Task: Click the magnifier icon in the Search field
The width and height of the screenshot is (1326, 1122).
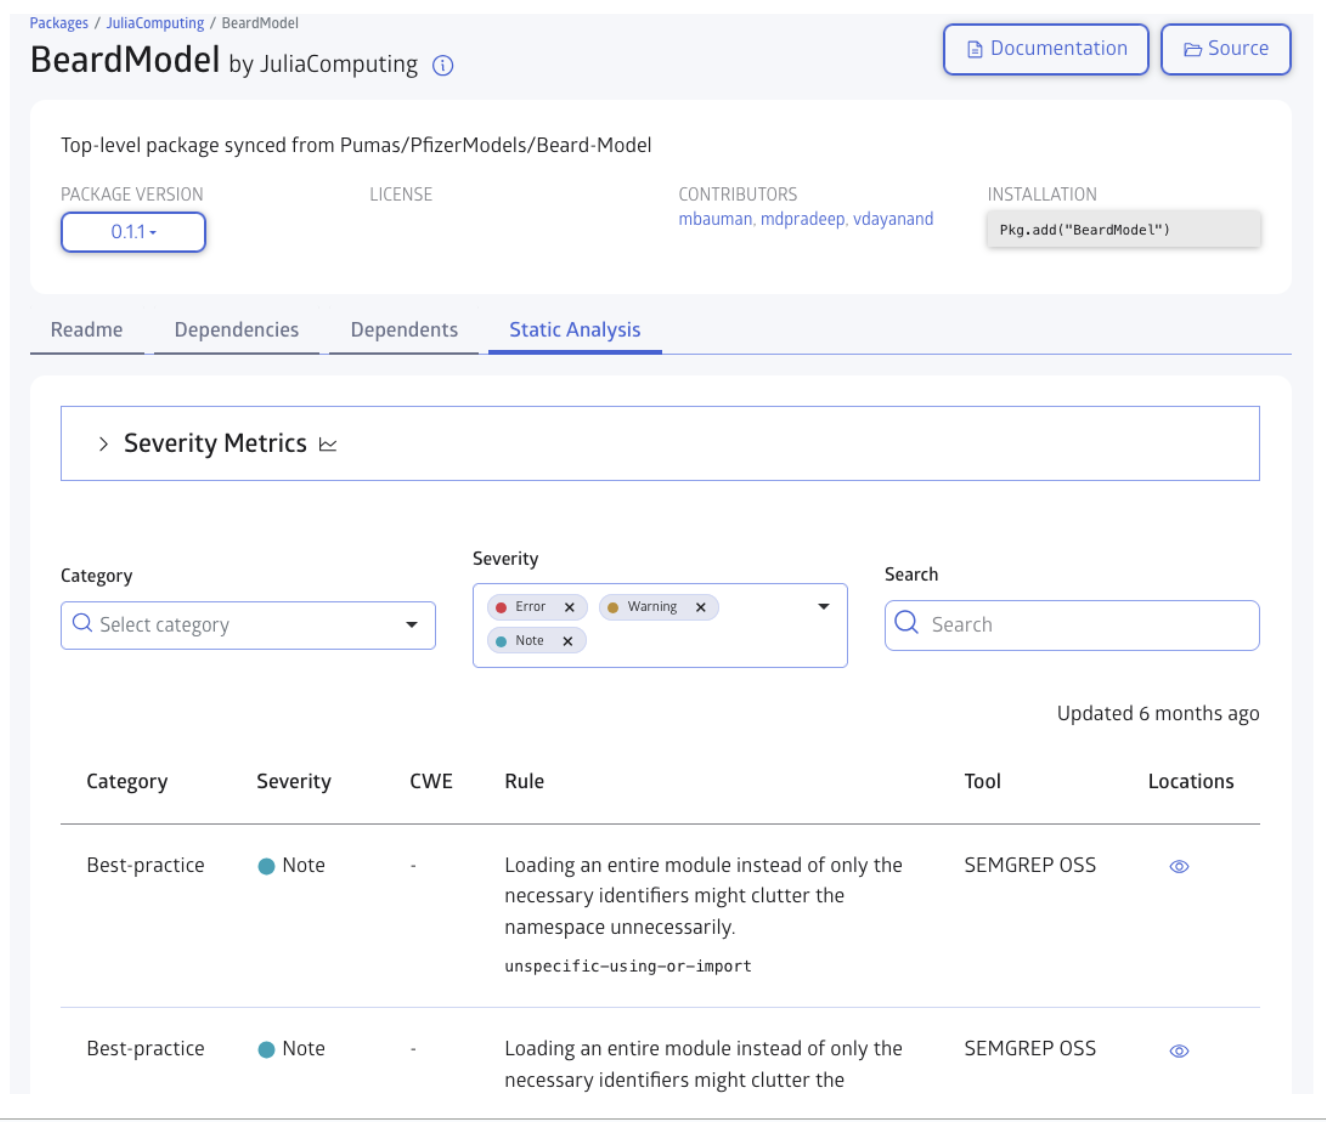Action: (x=907, y=622)
